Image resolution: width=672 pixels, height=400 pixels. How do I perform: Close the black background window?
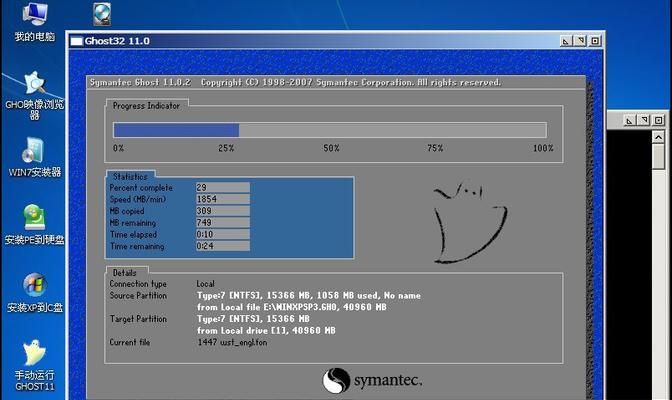(658, 120)
